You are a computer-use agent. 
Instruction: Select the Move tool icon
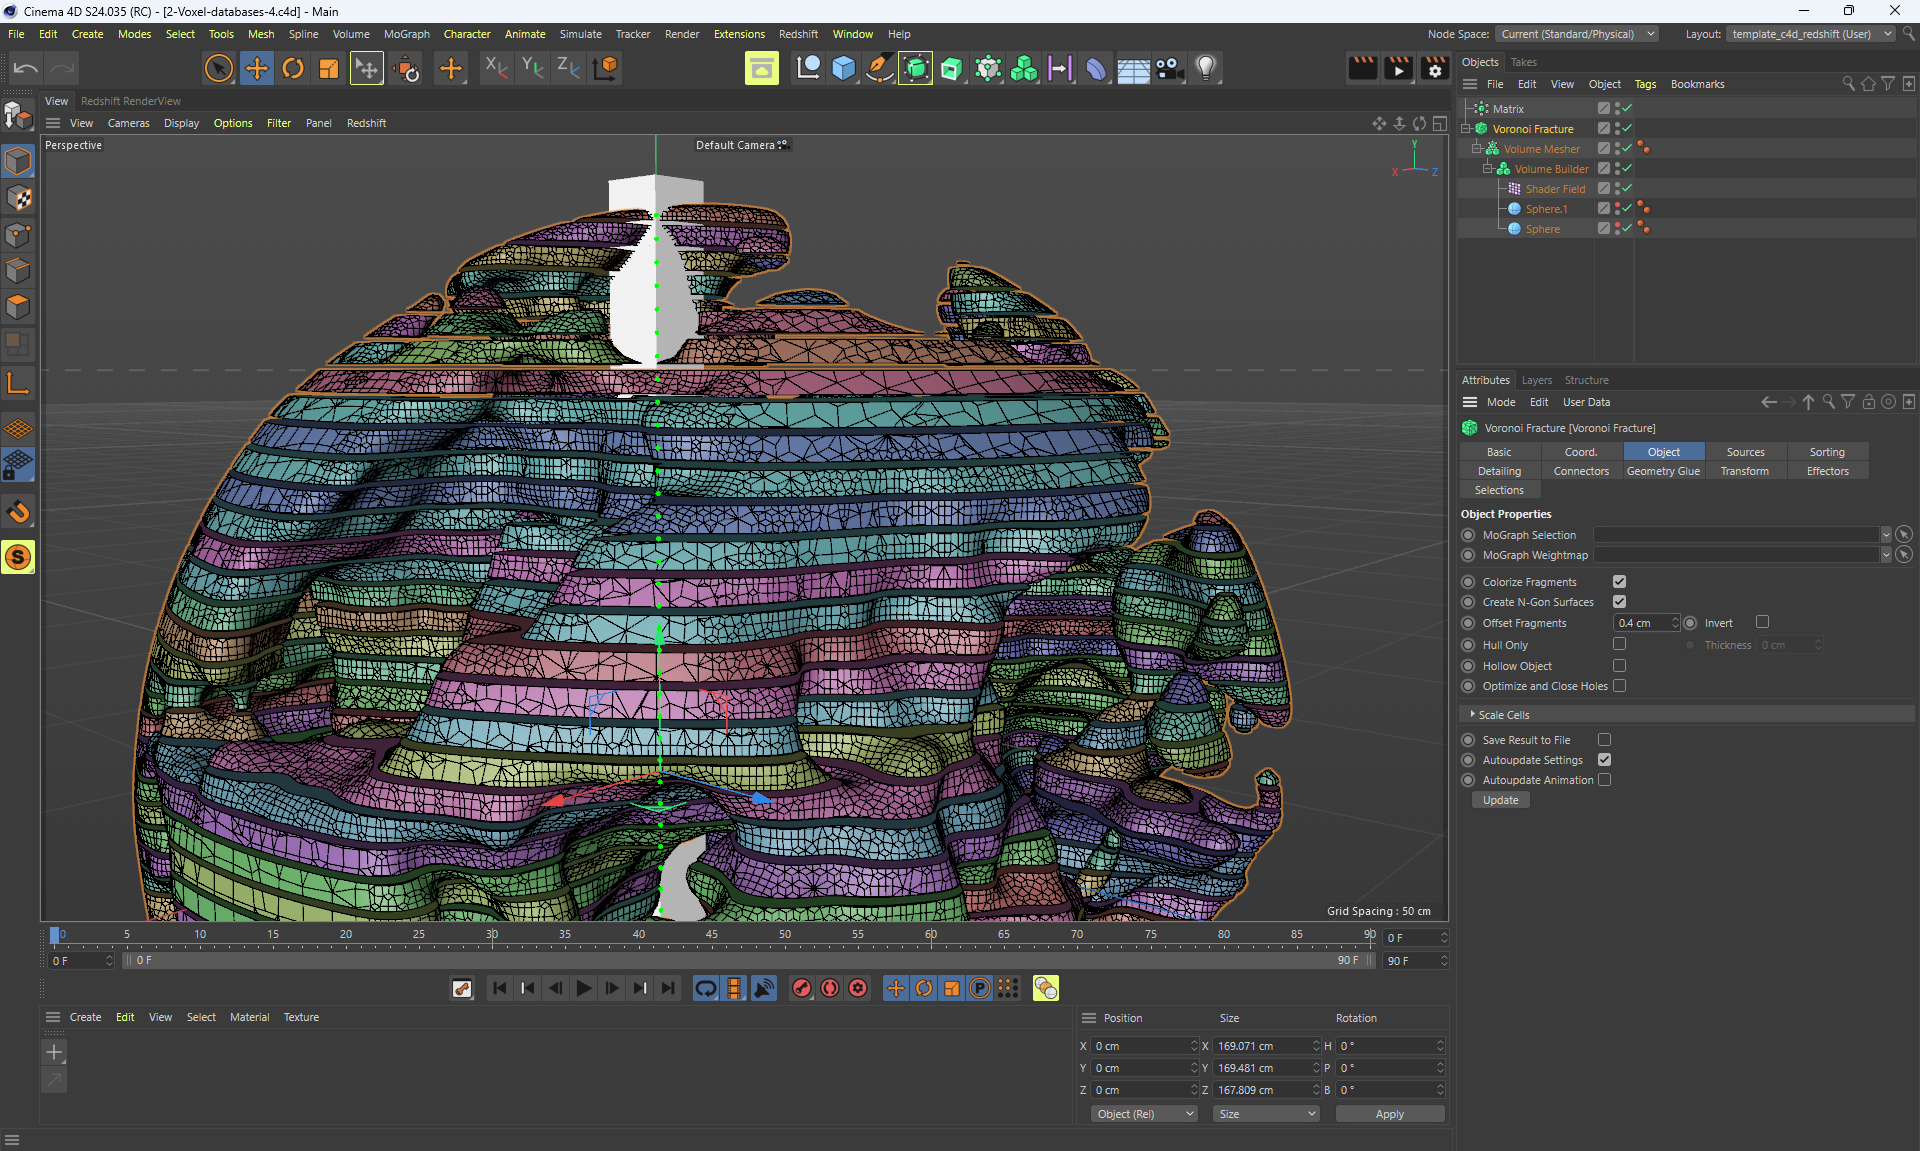tap(256, 68)
